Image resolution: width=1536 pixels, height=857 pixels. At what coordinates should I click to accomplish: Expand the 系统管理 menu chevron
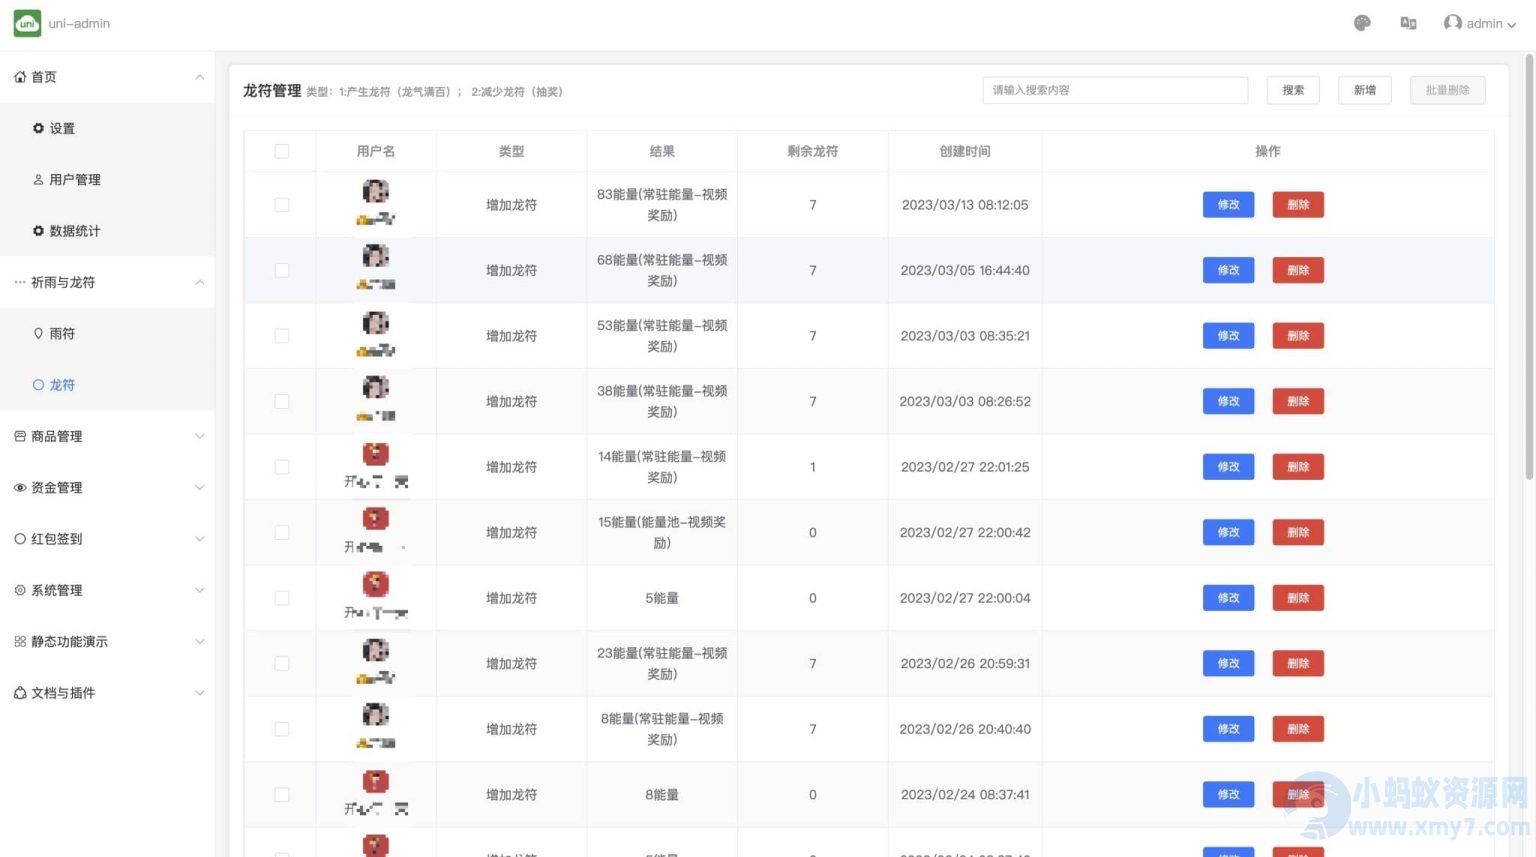coord(199,590)
